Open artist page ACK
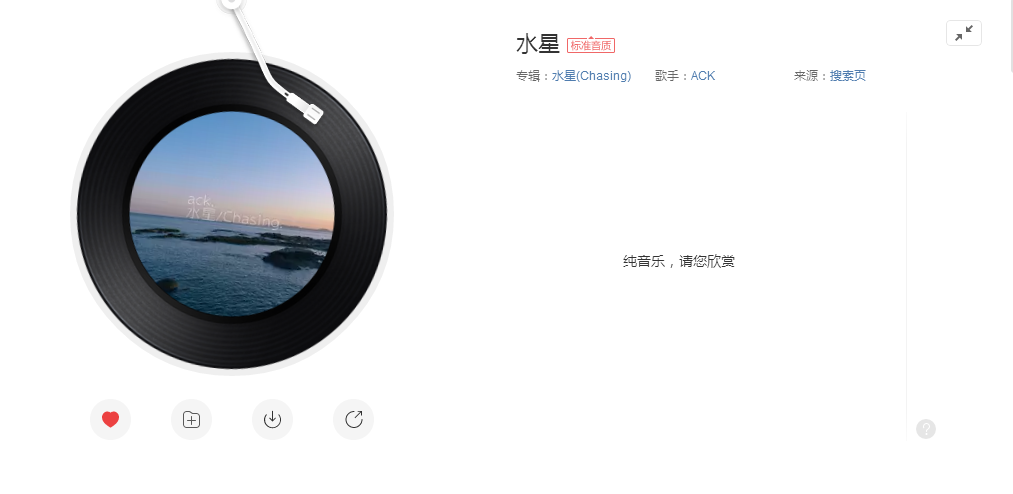1013x494 pixels. point(703,76)
